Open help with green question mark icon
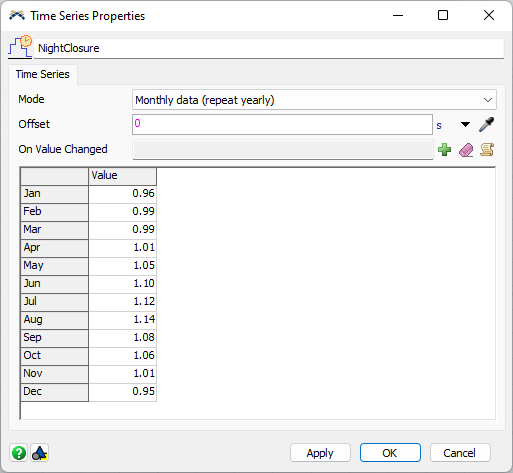The width and height of the screenshot is (513, 473). [x=19, y=453]
